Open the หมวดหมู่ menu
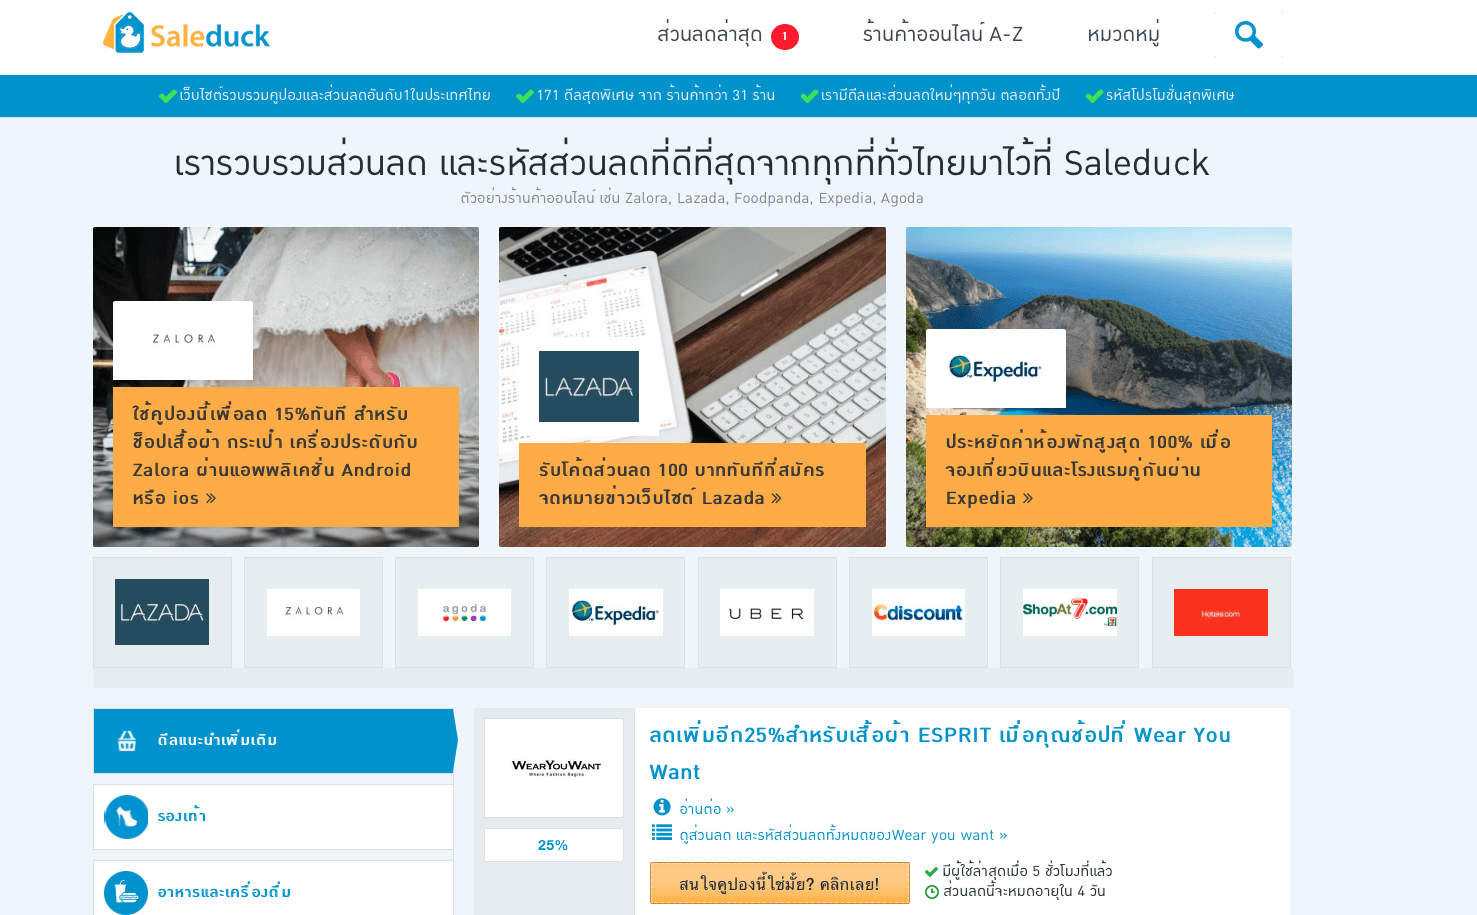This screenshot has width=1477, height=915. 1123,35
